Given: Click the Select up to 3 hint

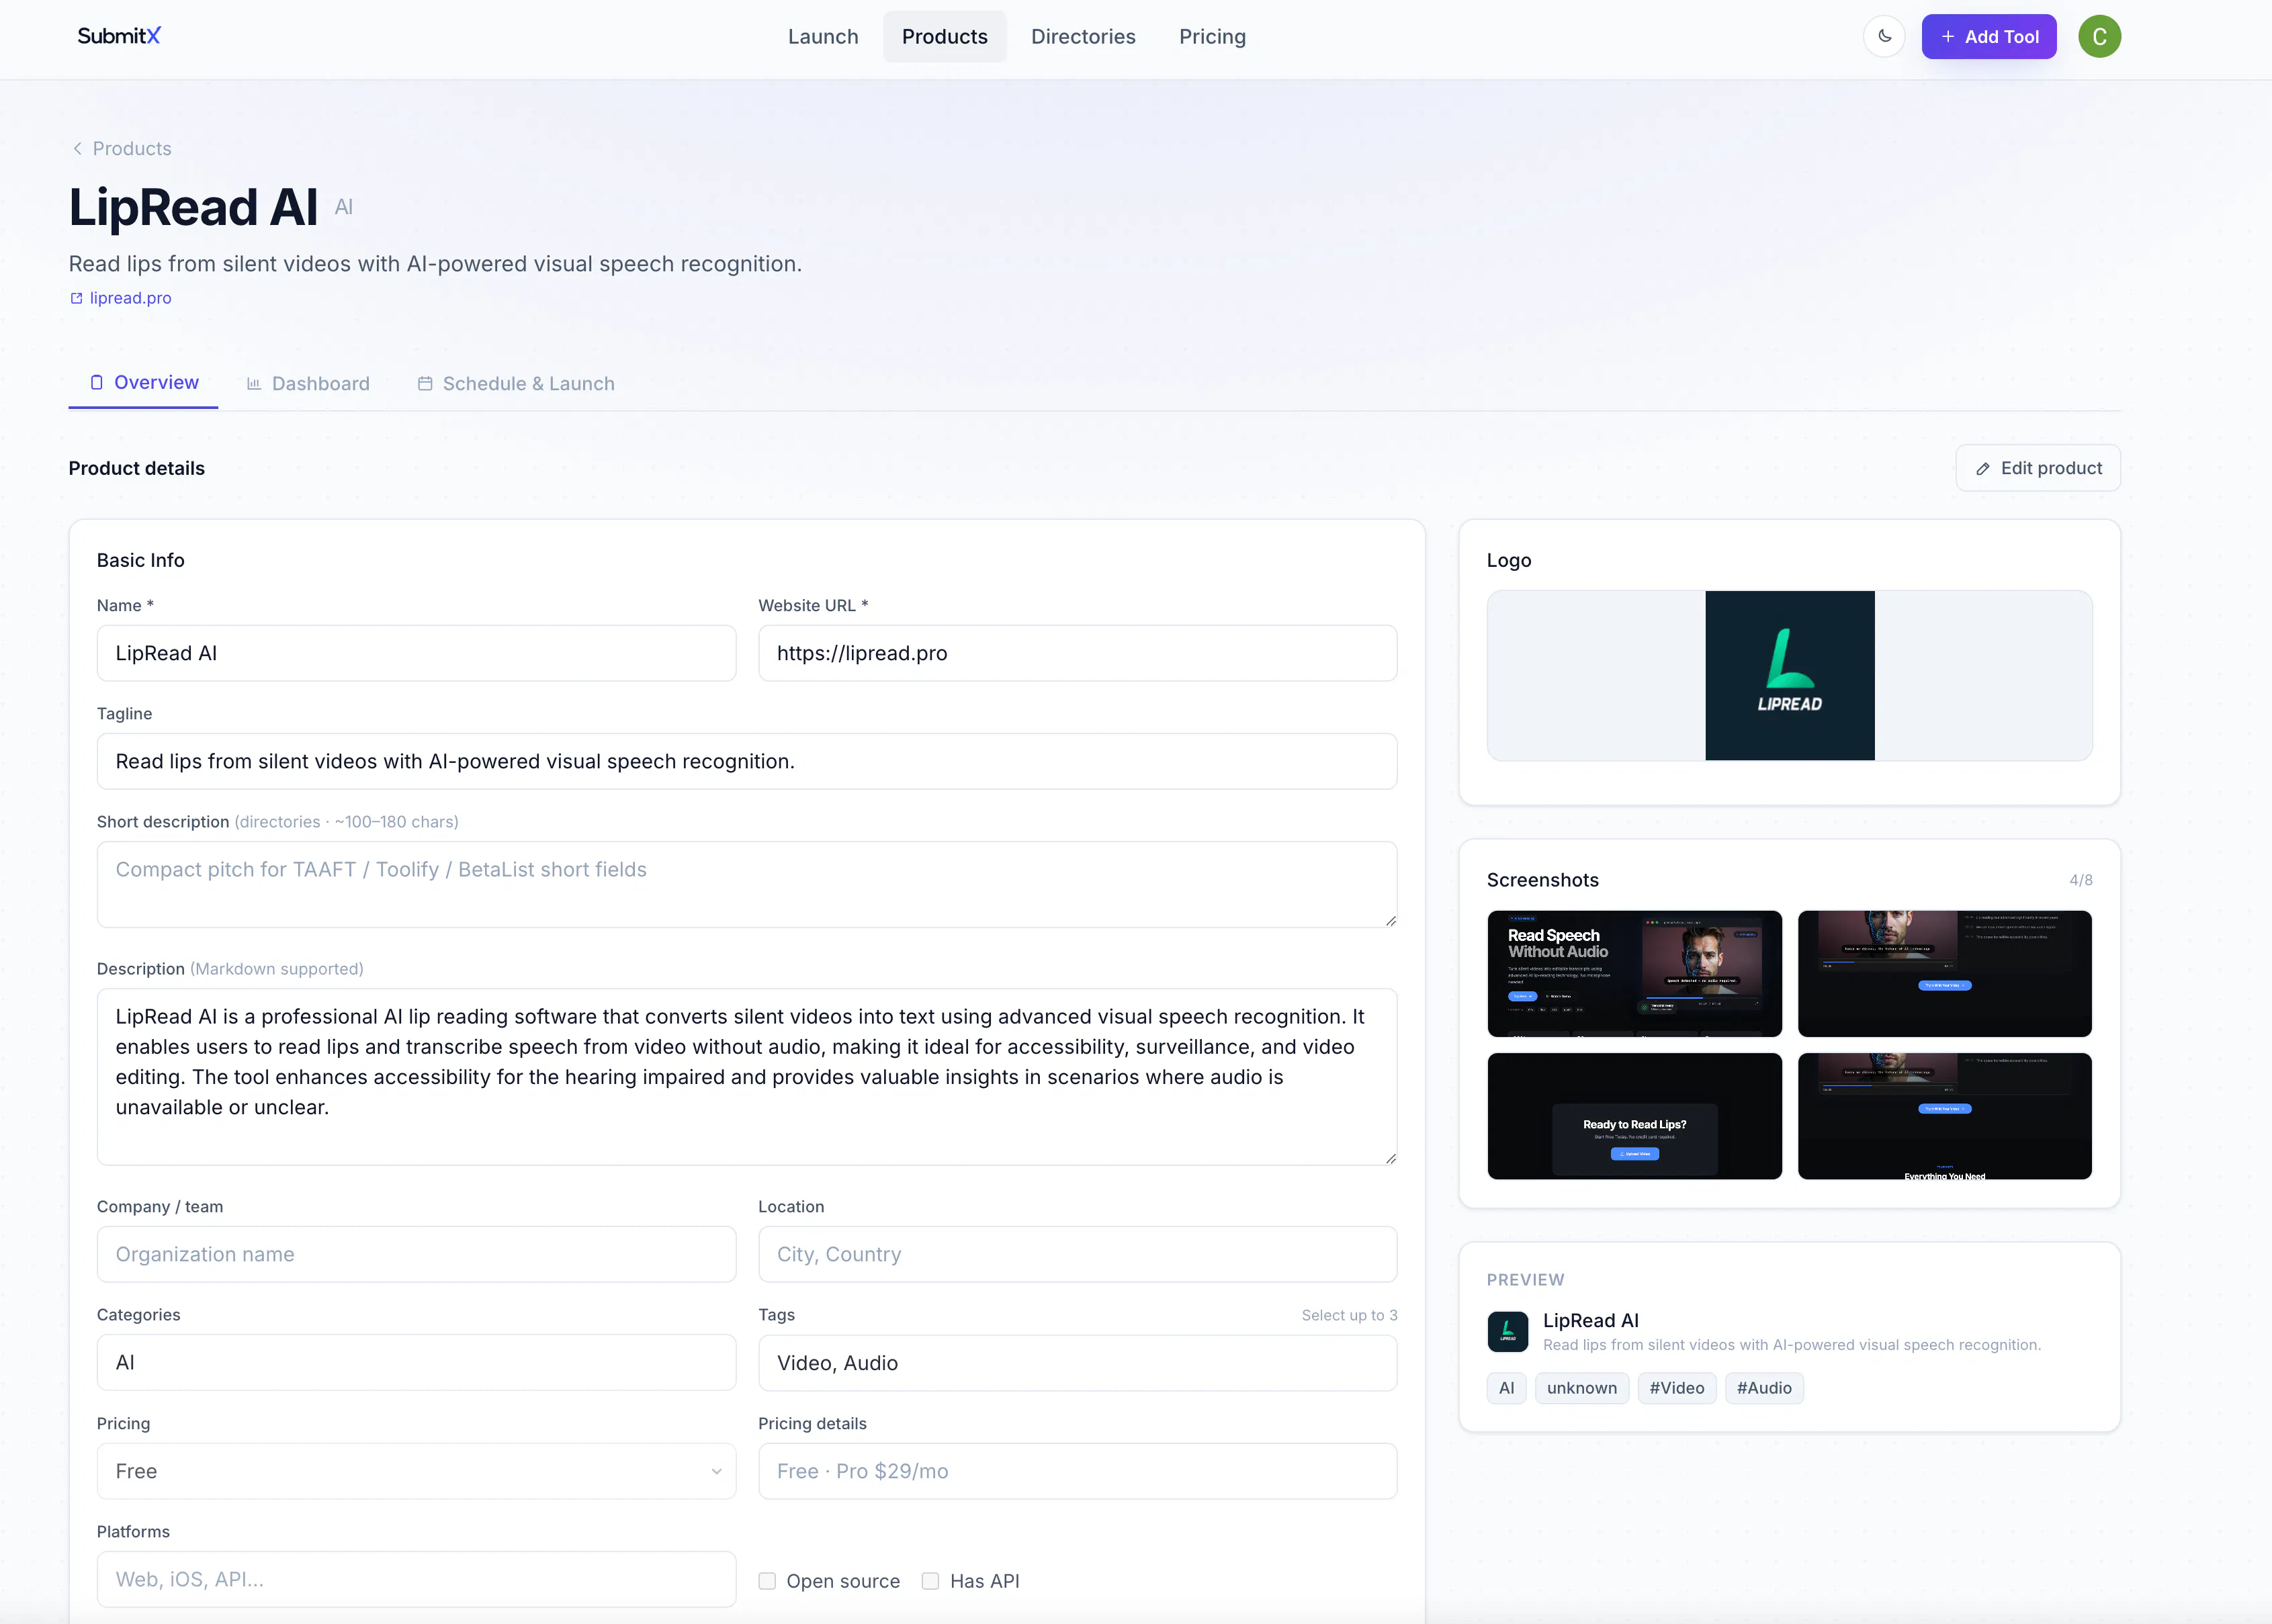Looking at the screenshot, I should click(1349, 1315).
